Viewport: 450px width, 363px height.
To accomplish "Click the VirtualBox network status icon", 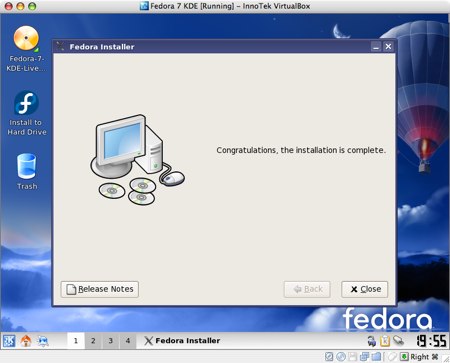I will [x=364, y=357].
